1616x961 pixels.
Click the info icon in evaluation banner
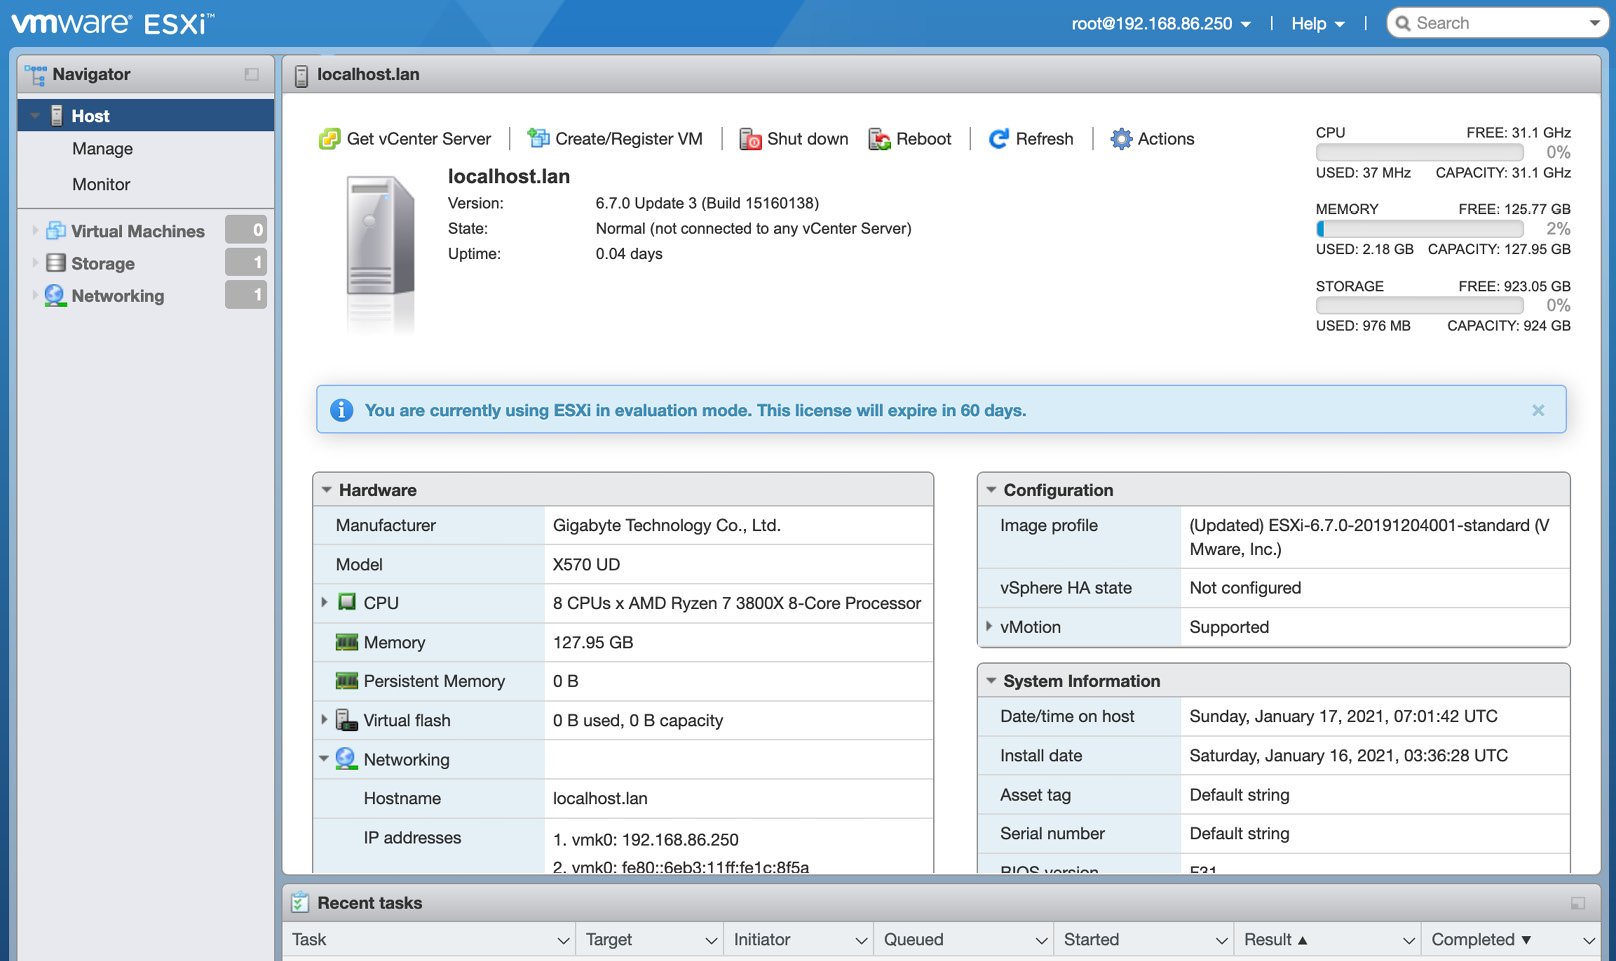coord(341,410)
